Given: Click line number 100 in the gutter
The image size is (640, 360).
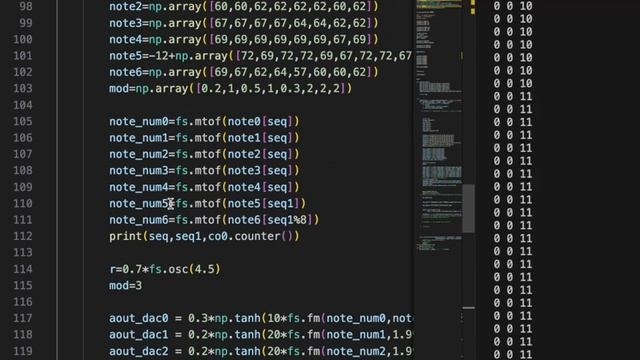Looking at the screenshot, I should pyautogui.click(x=22, y=40).
